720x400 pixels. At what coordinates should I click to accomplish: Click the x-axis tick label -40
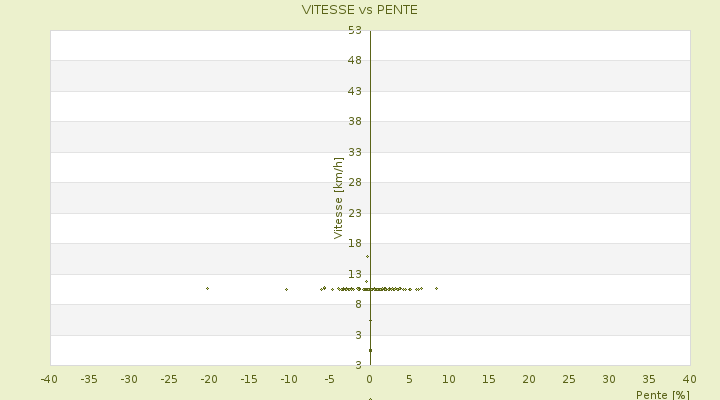point(49,379)
